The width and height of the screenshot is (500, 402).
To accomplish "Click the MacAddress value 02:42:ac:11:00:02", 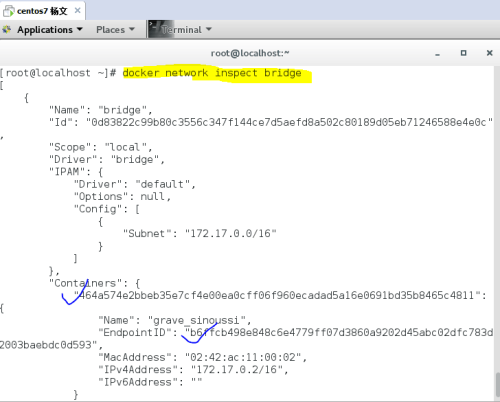I will coord(243,357).
